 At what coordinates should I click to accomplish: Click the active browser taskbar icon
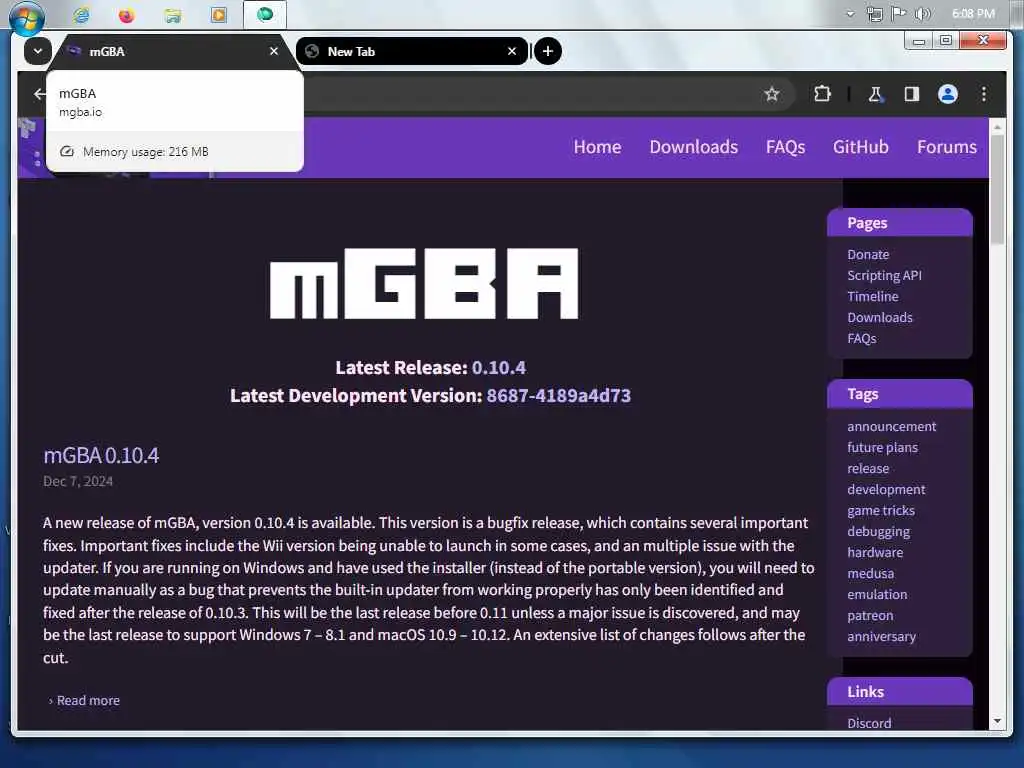[x=265, y=14]
